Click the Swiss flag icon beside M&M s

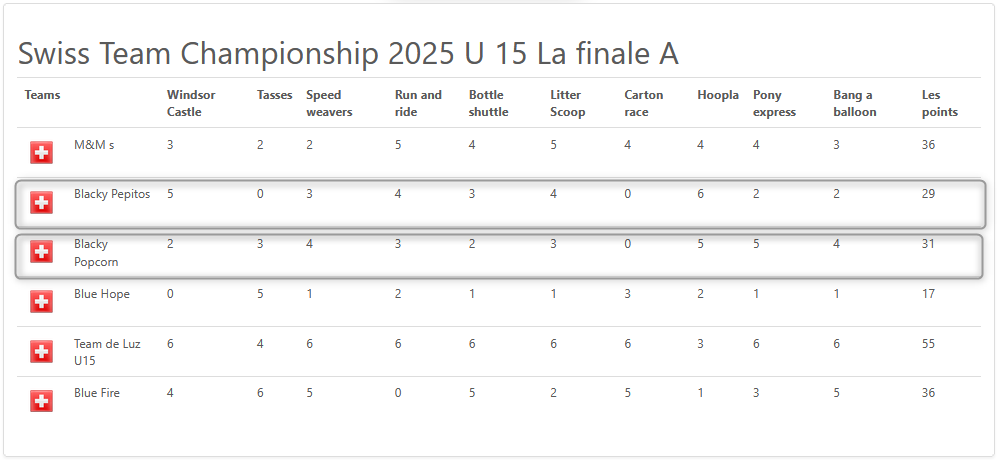coord(41,153)
